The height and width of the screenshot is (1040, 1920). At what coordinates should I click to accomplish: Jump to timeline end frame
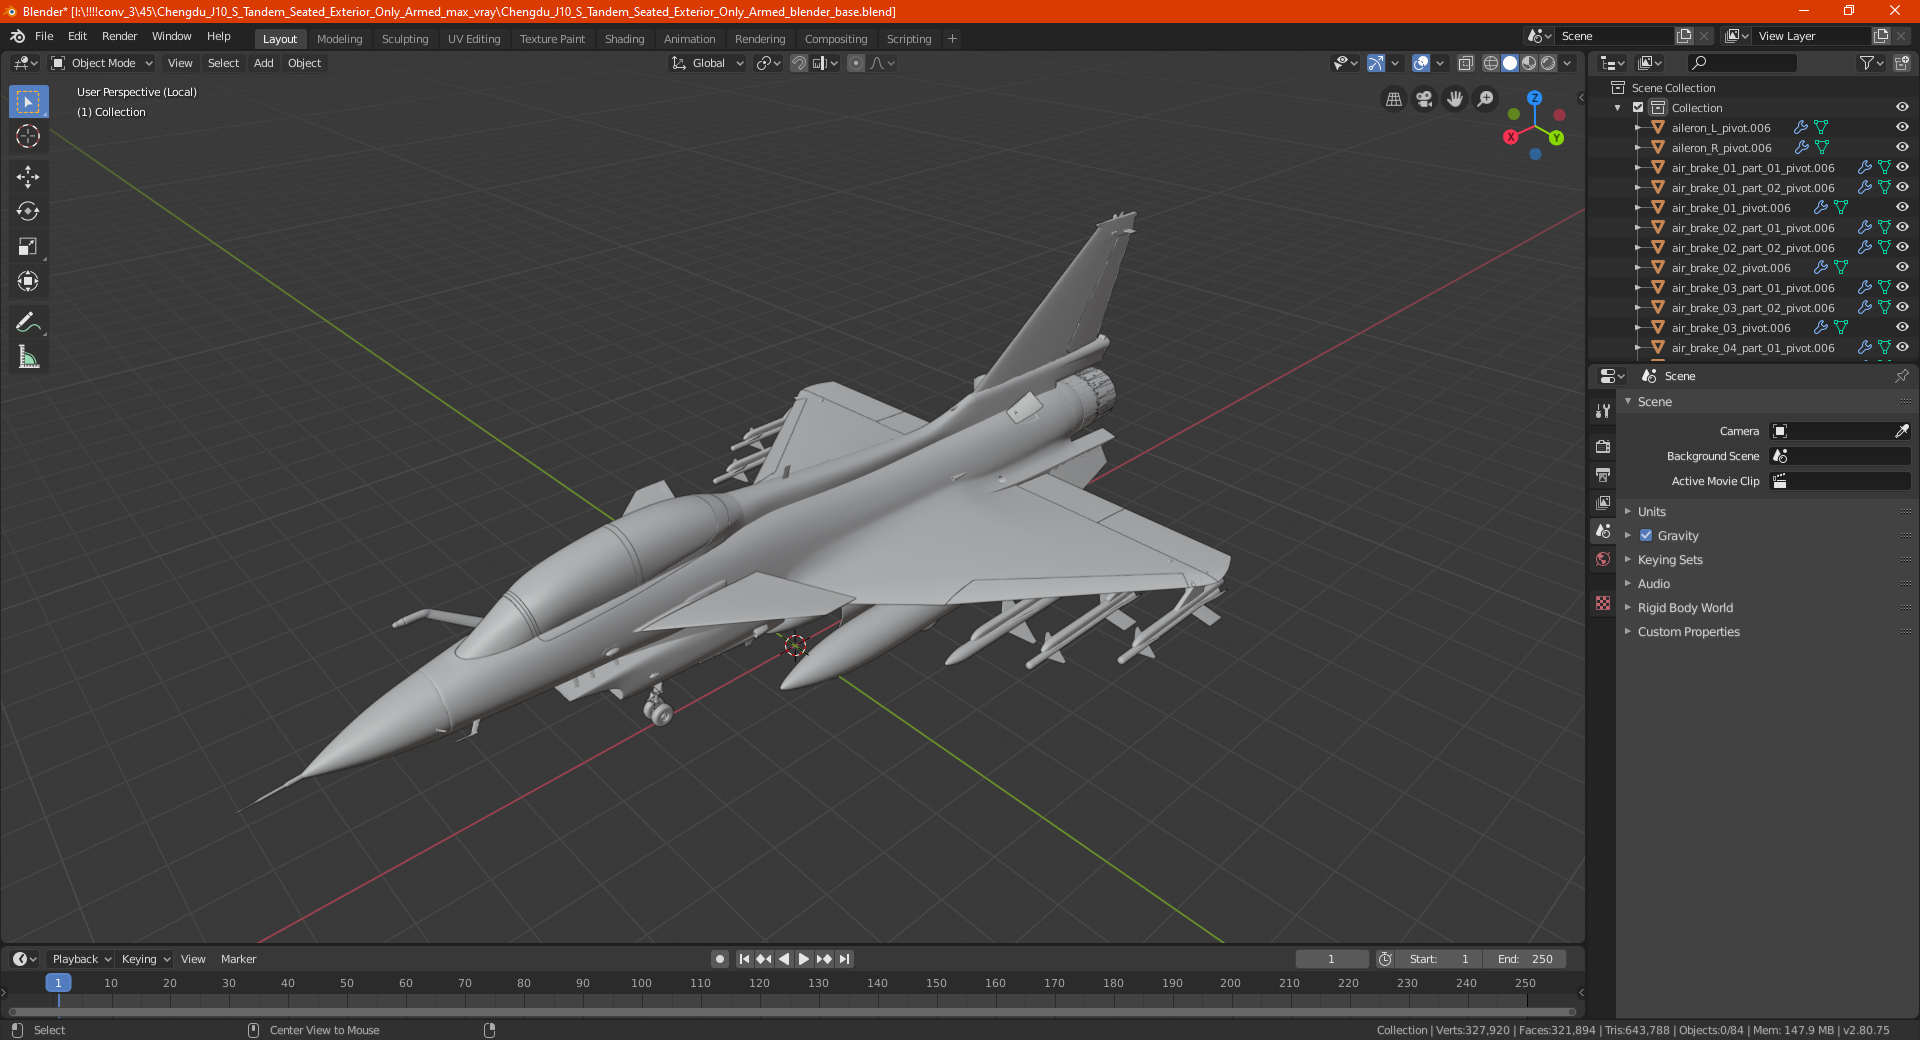click(844, 959)
